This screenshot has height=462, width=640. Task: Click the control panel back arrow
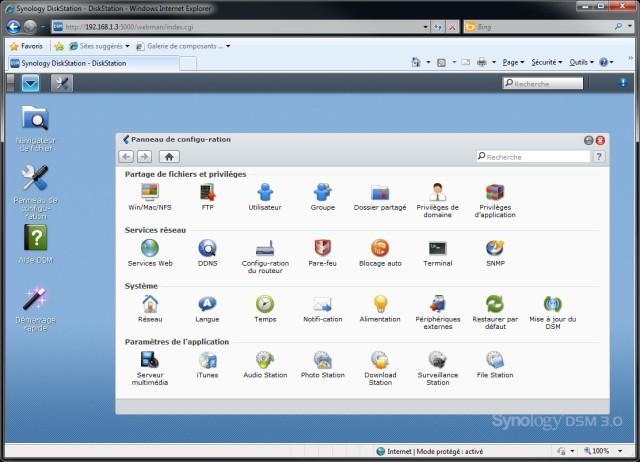coord(126,156)
